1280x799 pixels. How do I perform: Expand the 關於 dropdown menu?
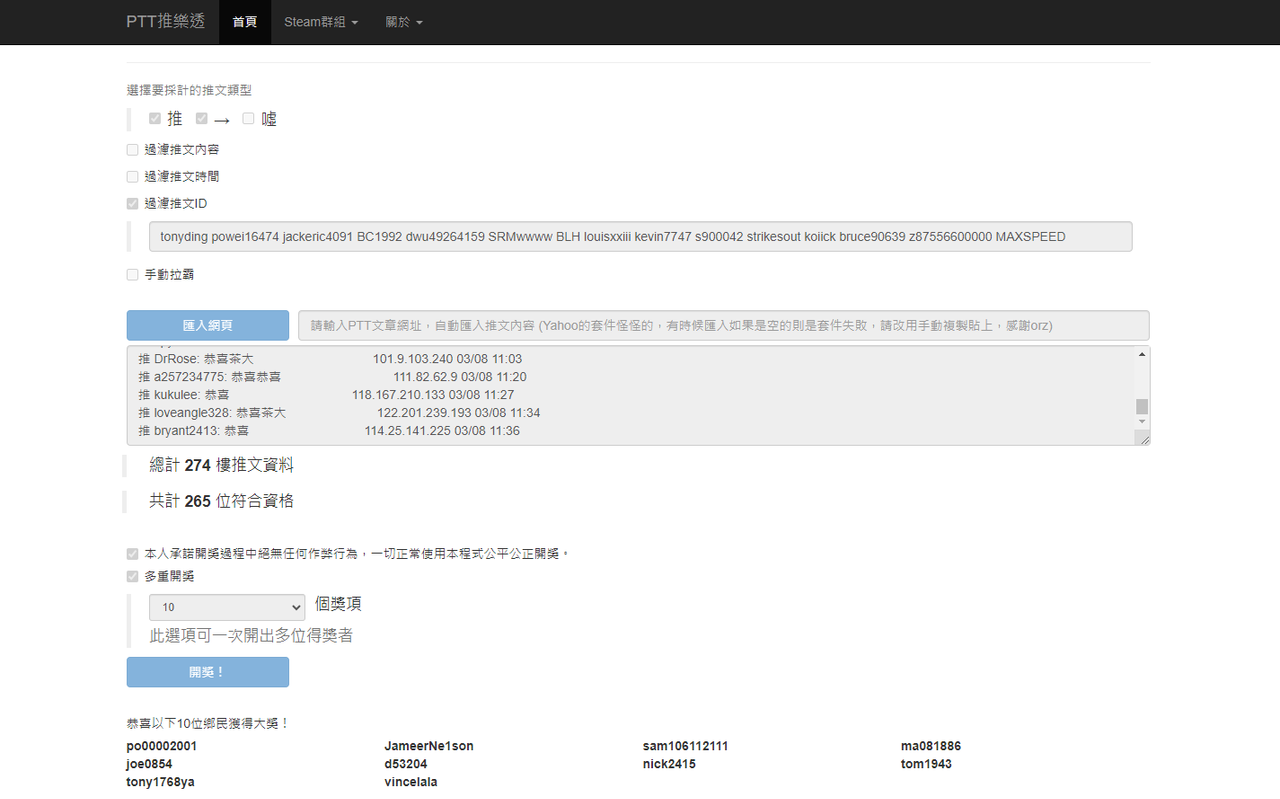(x=404, y=21)
